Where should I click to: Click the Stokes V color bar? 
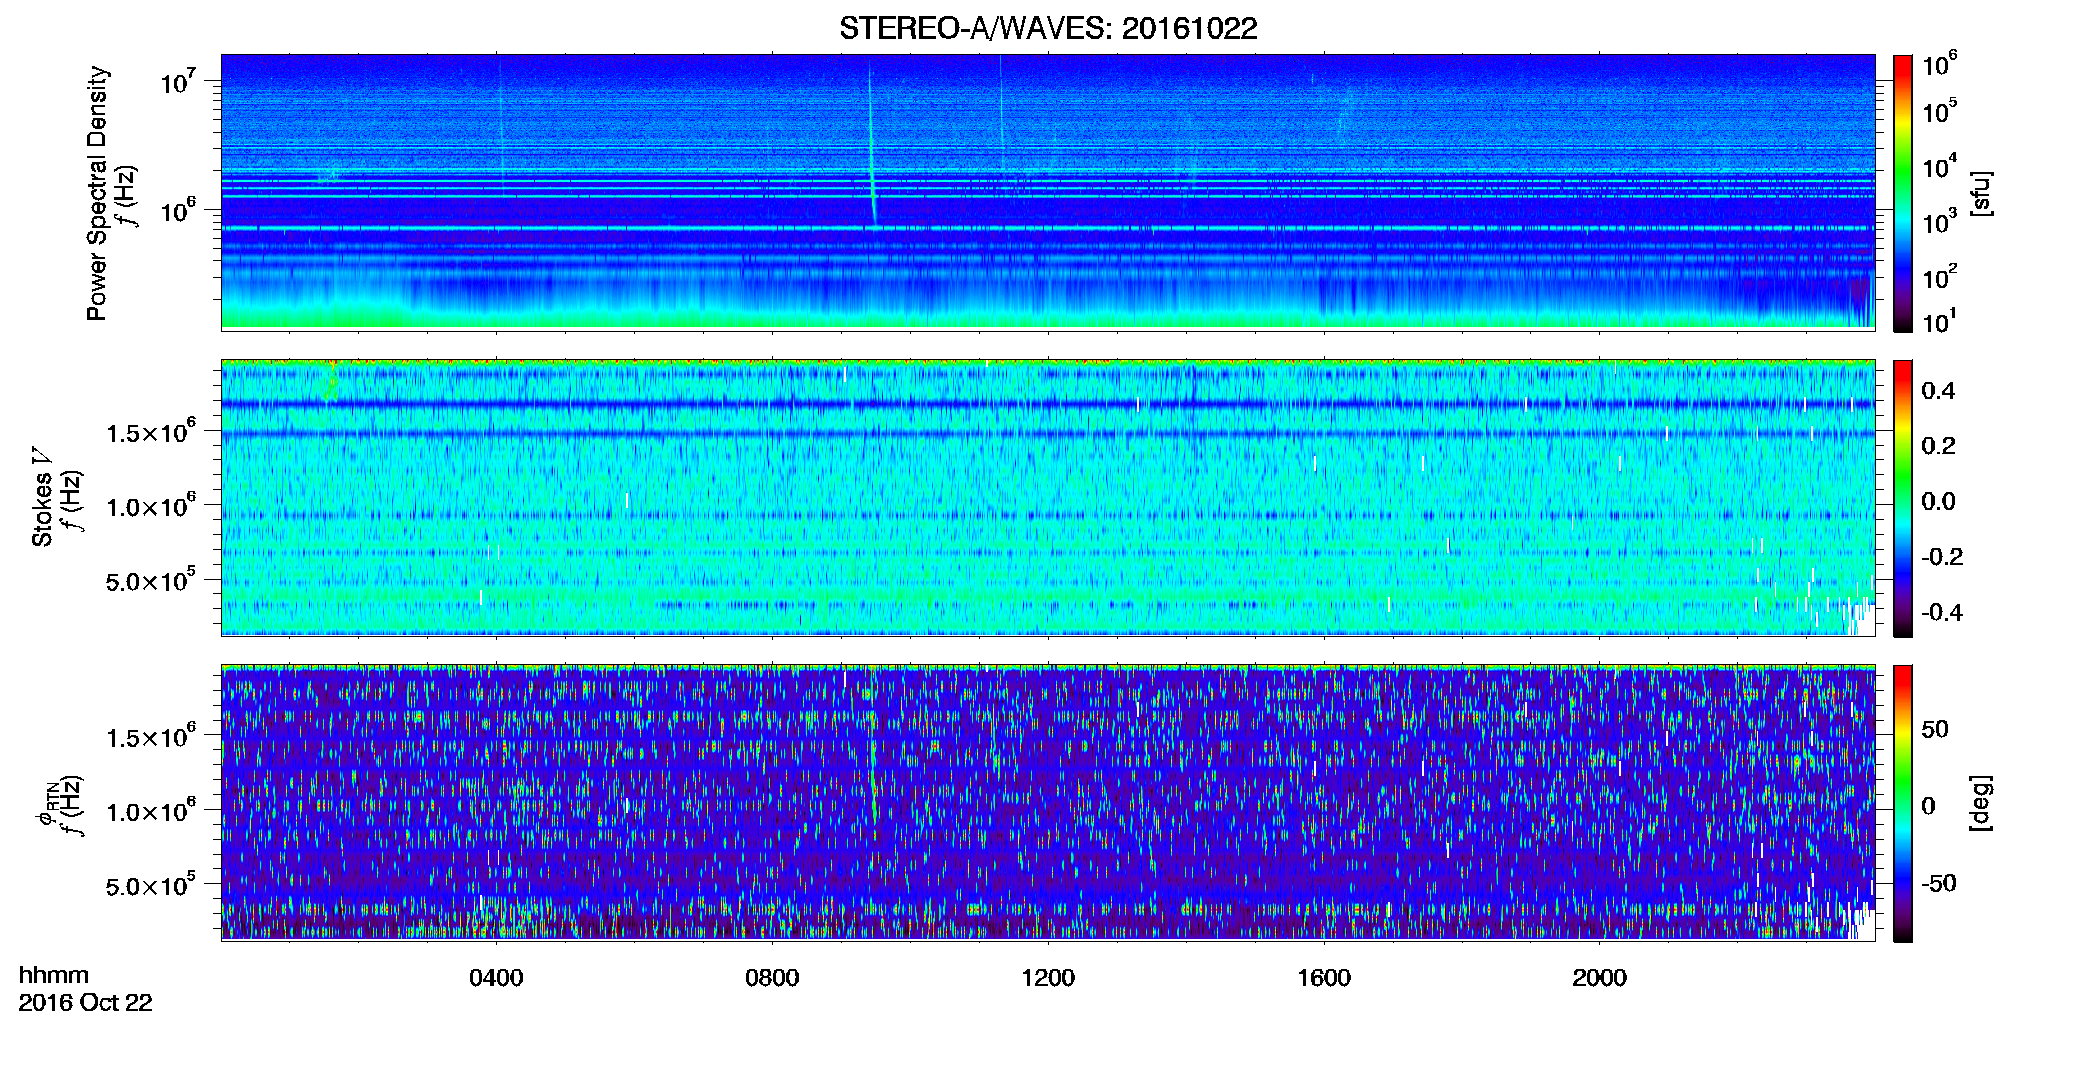point(1902,498)
